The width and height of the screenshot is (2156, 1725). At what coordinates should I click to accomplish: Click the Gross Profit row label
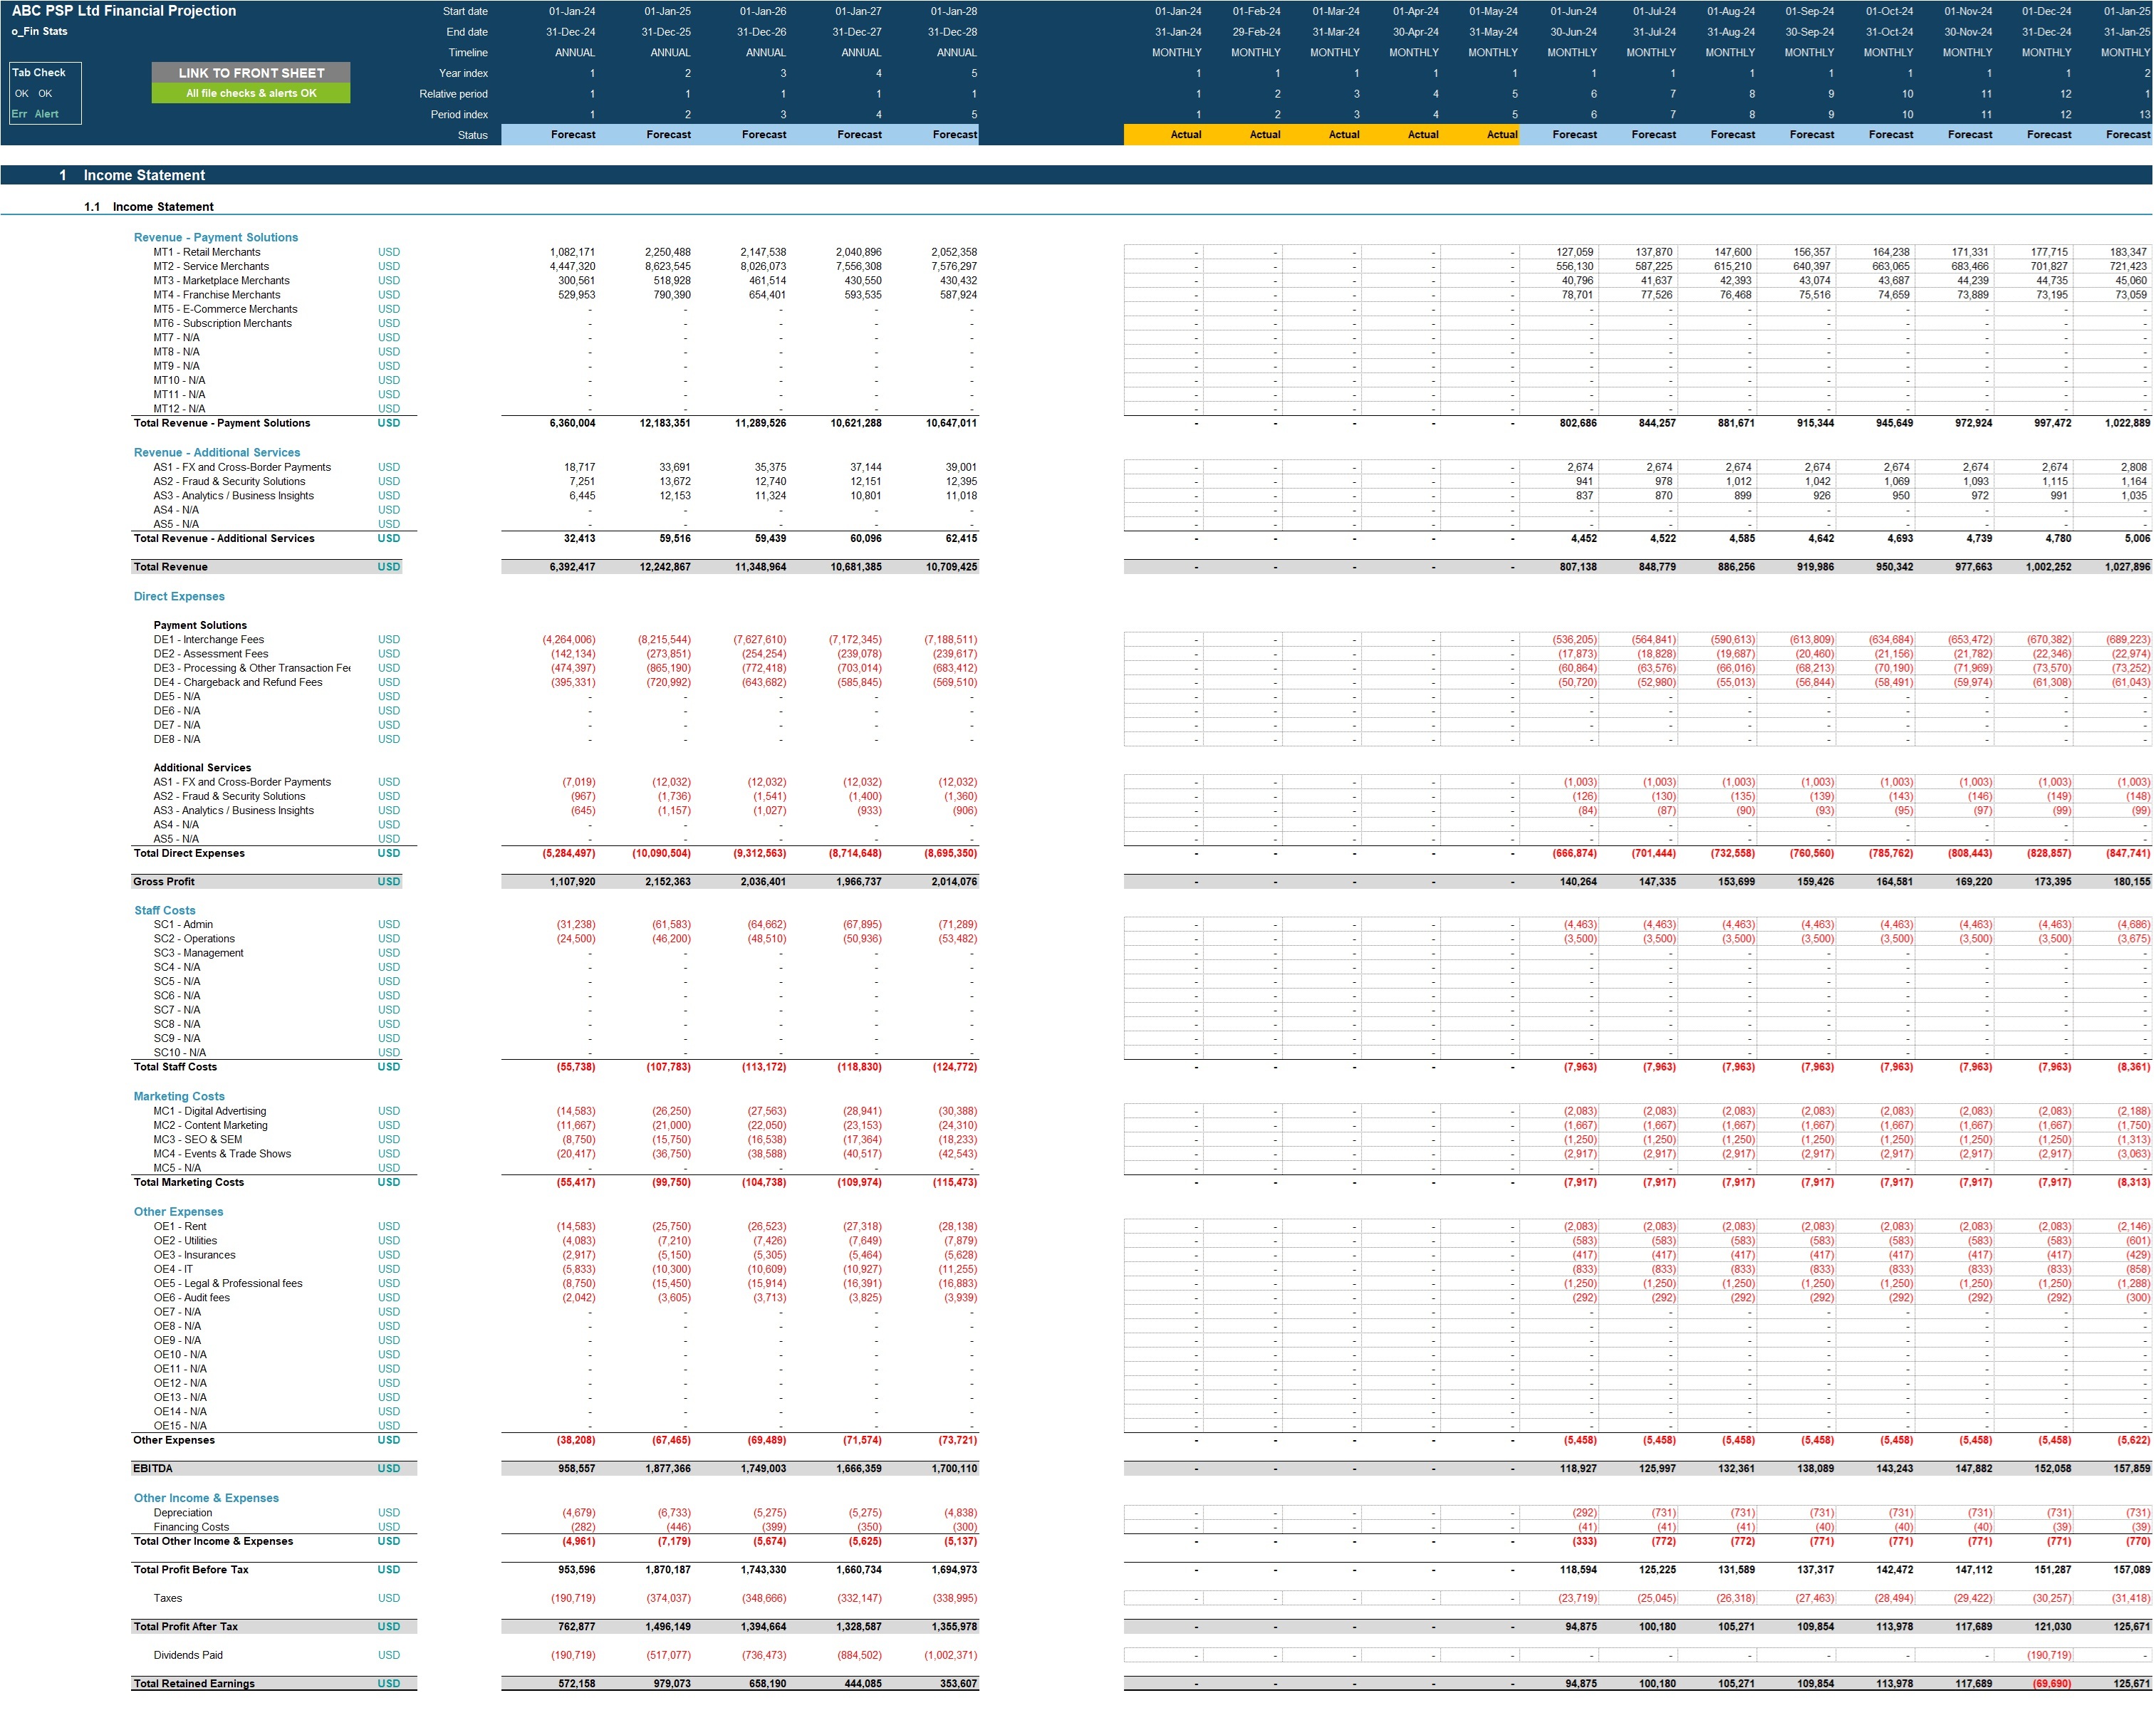coord(164,882)
